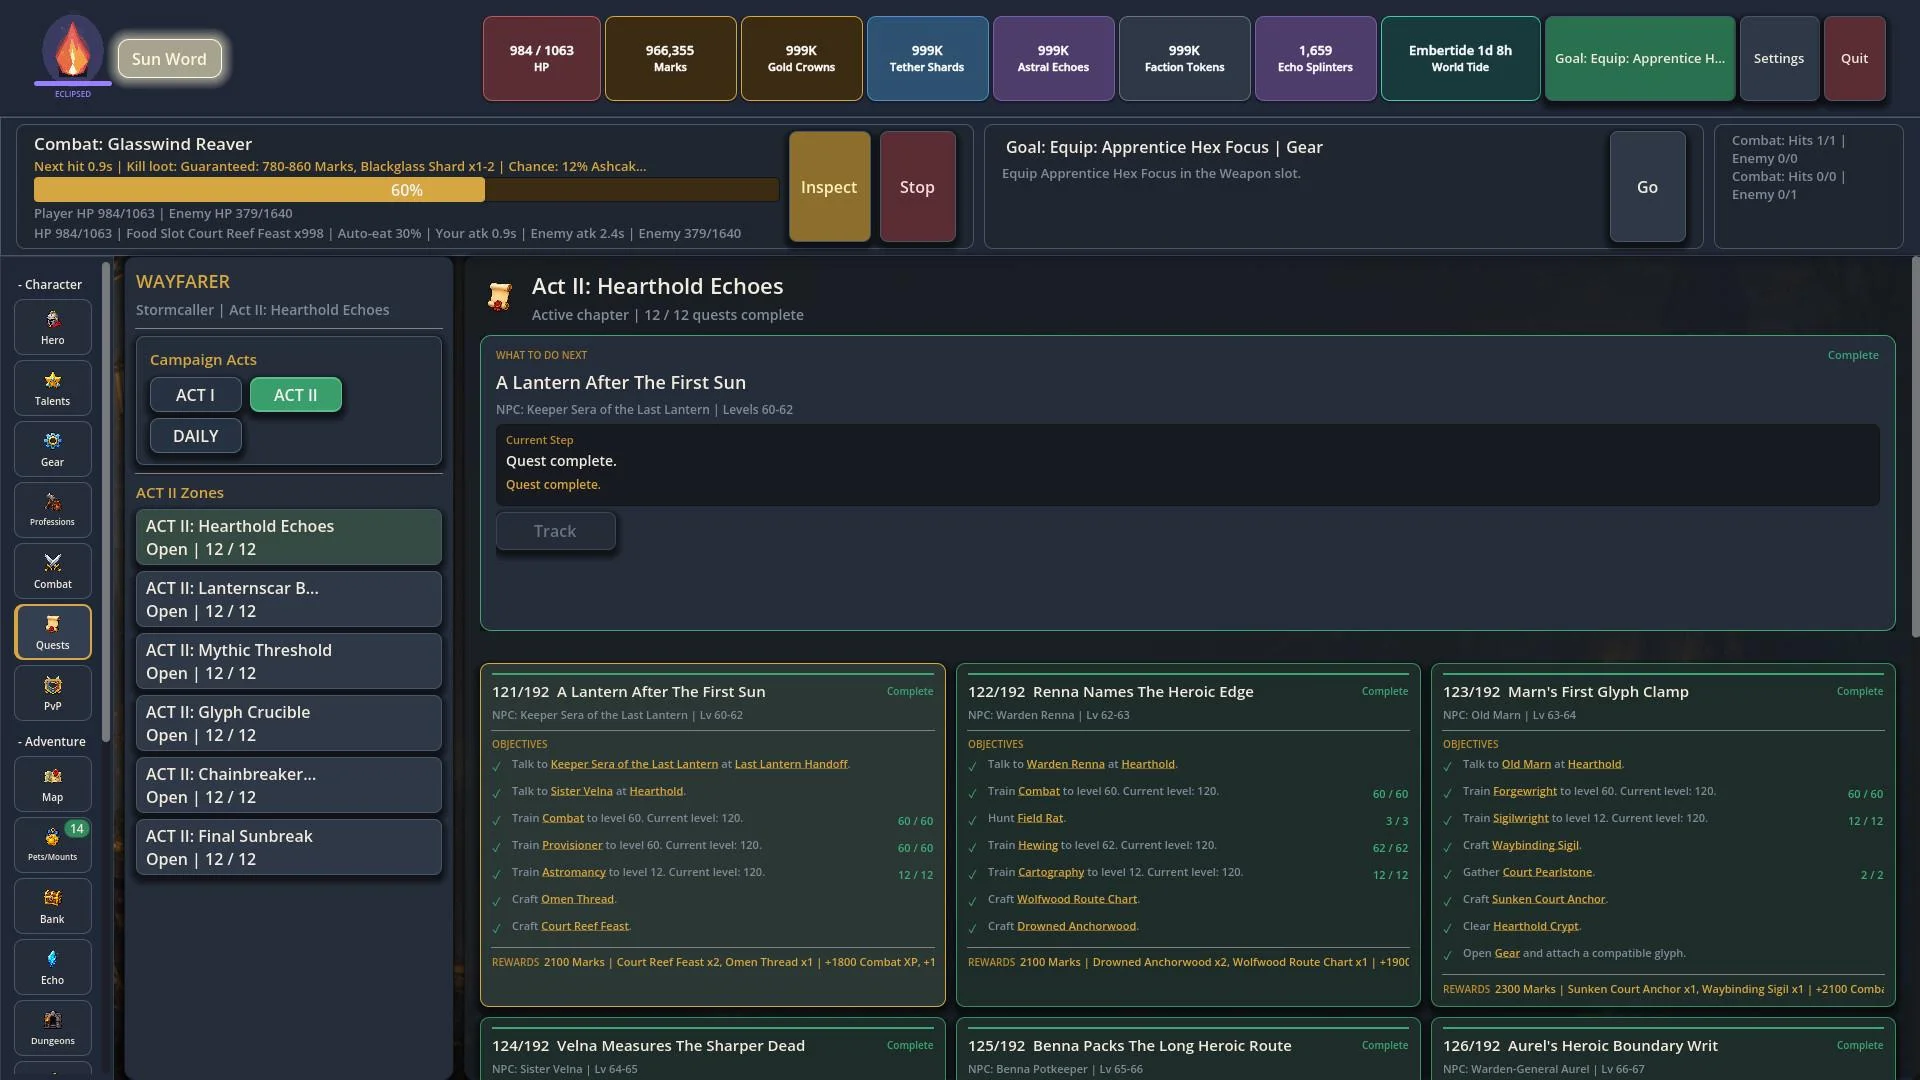The image size is (1920, 1080).
Task: Click the main quest panel scrollbar
Action: 1915,447
